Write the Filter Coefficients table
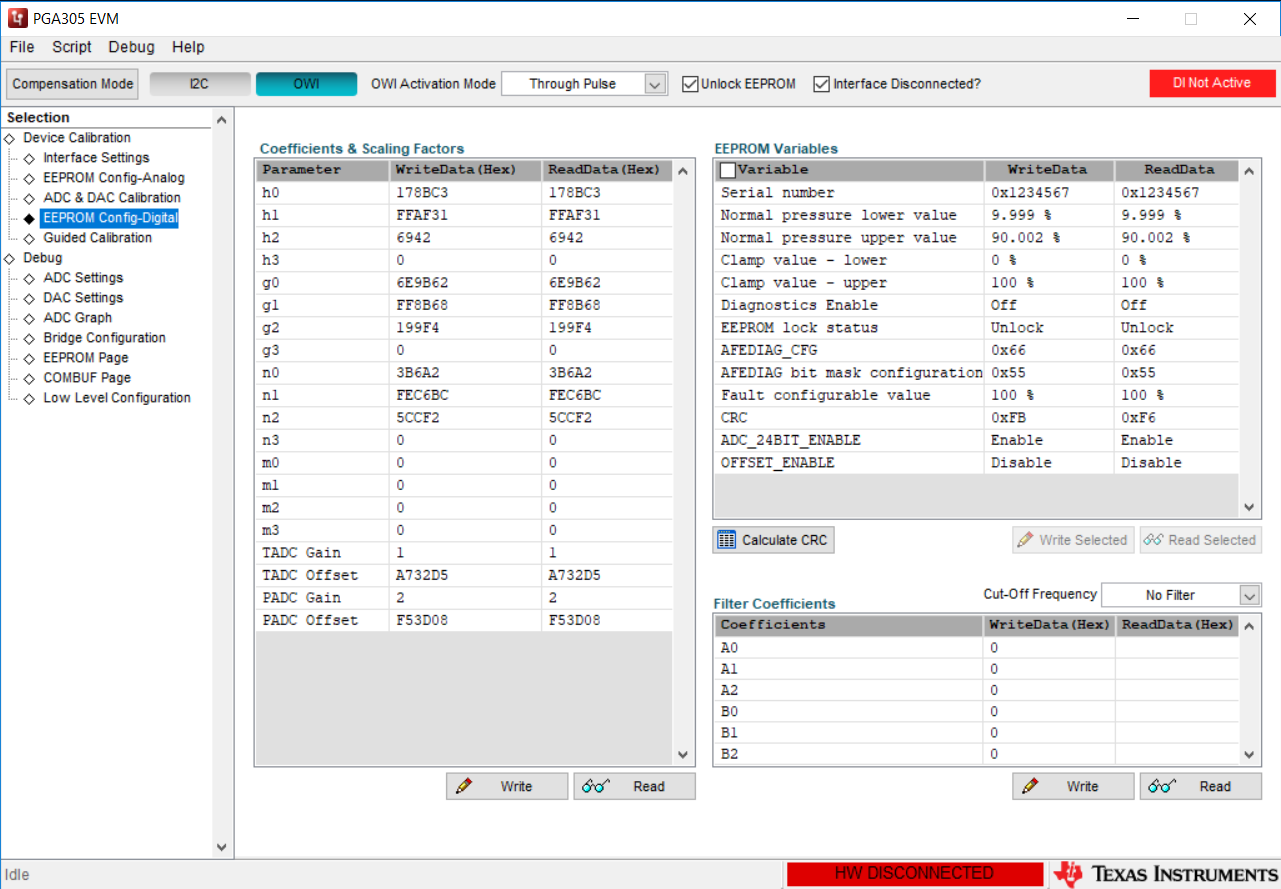The height and width of the screenshot is (889, 1281). coord(1073,787)
